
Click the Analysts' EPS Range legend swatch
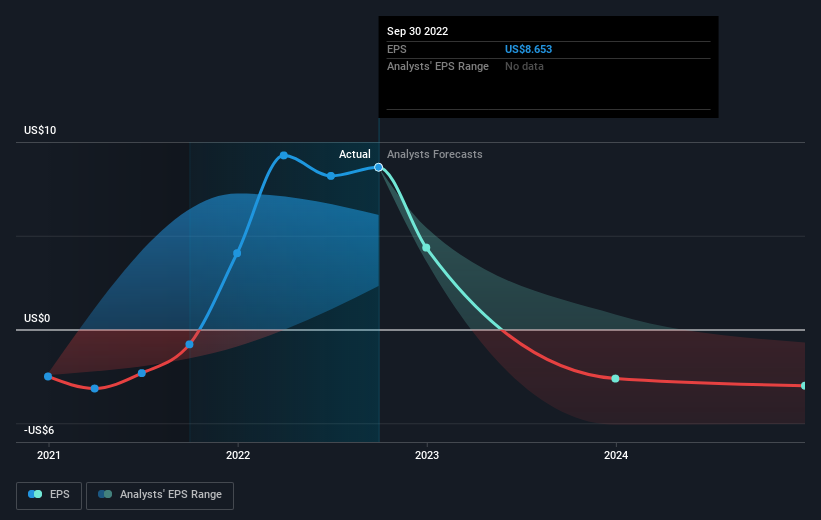(105, 494)
